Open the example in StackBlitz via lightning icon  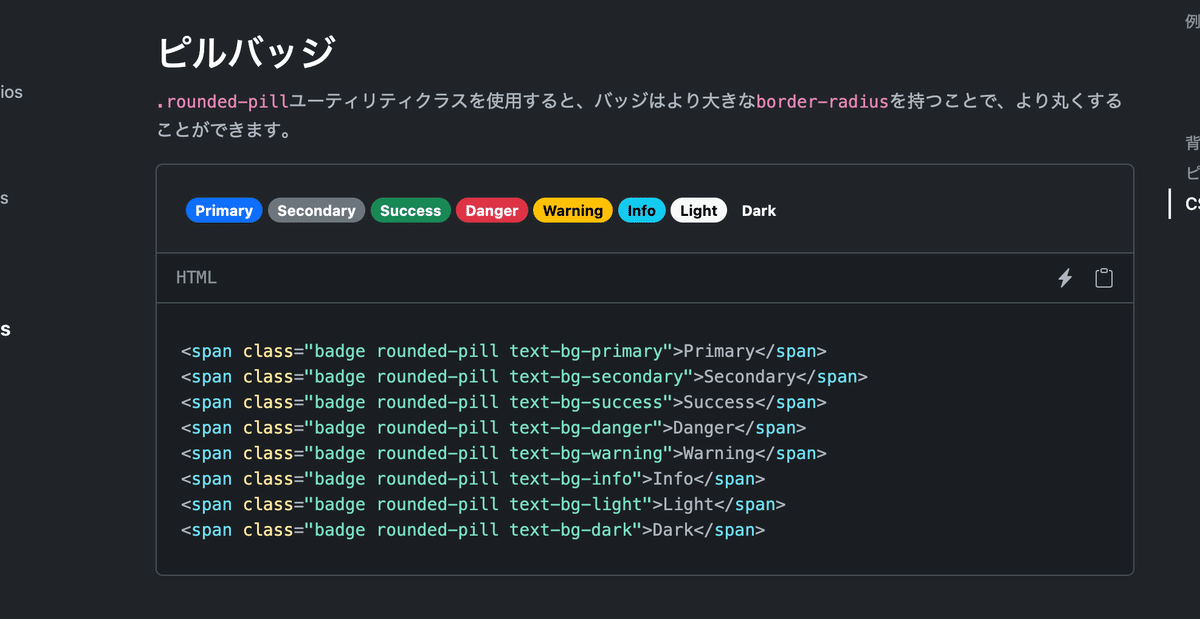coord(1064,278)
